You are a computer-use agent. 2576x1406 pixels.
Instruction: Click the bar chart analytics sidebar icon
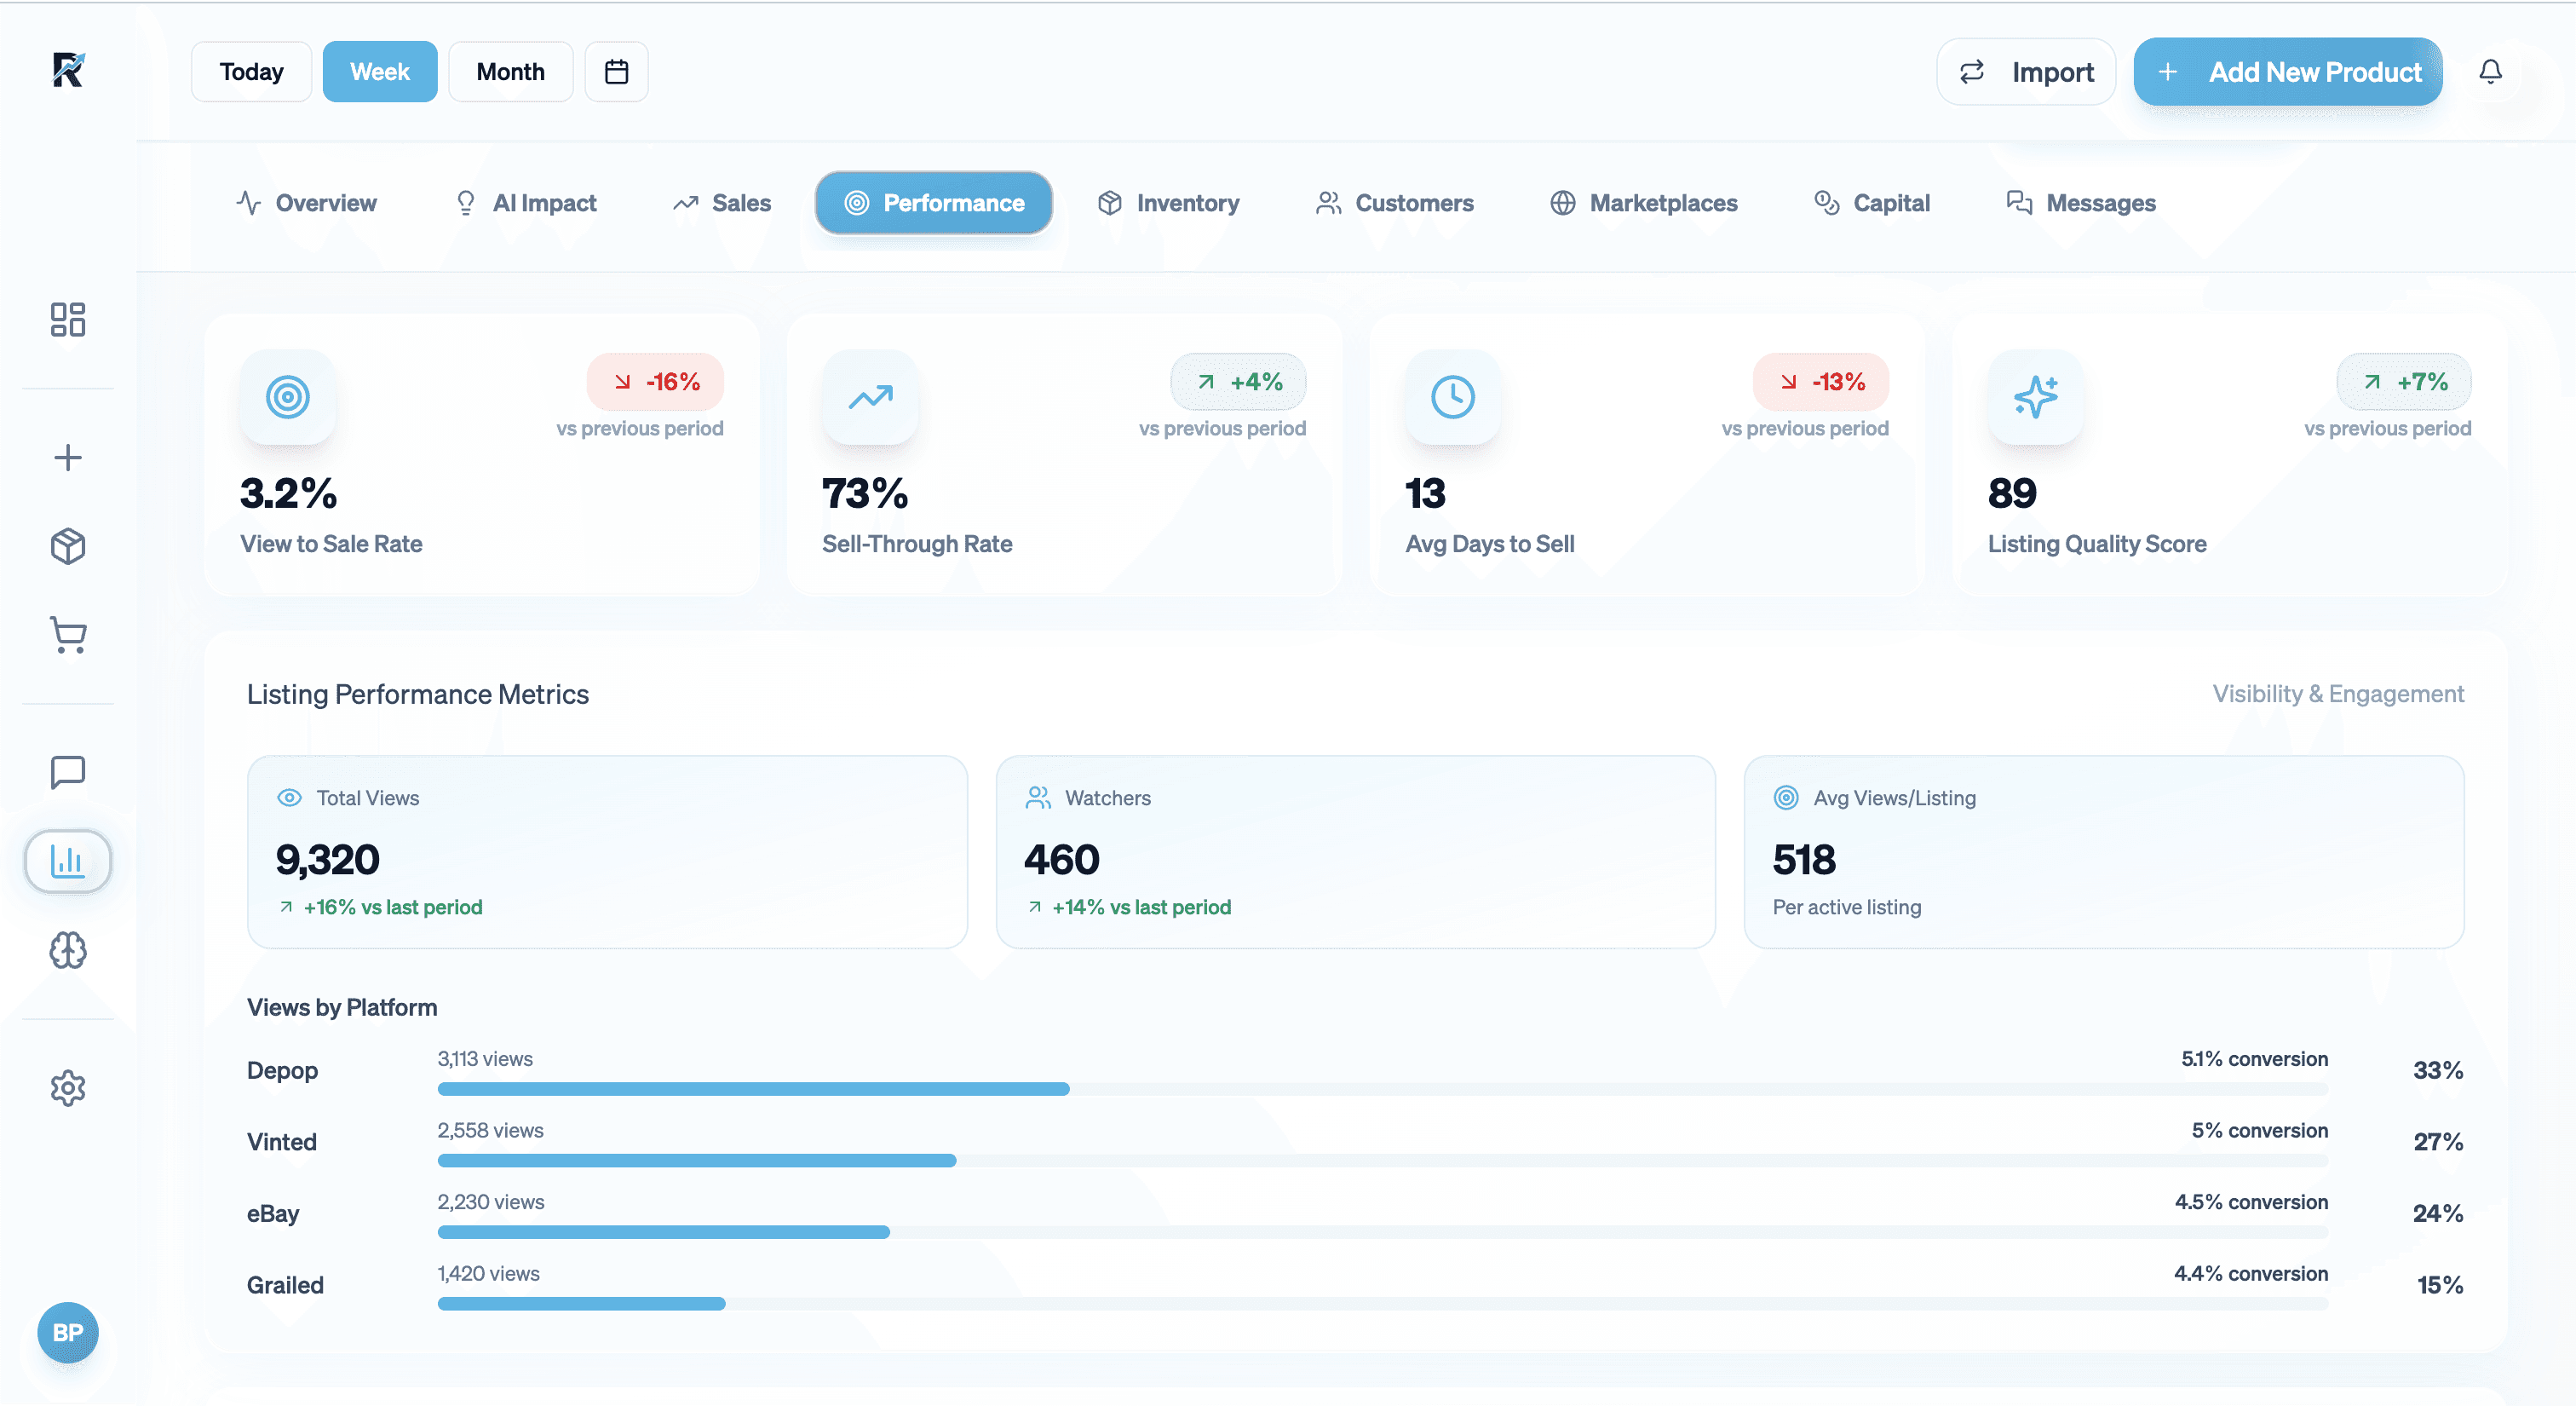68,861
